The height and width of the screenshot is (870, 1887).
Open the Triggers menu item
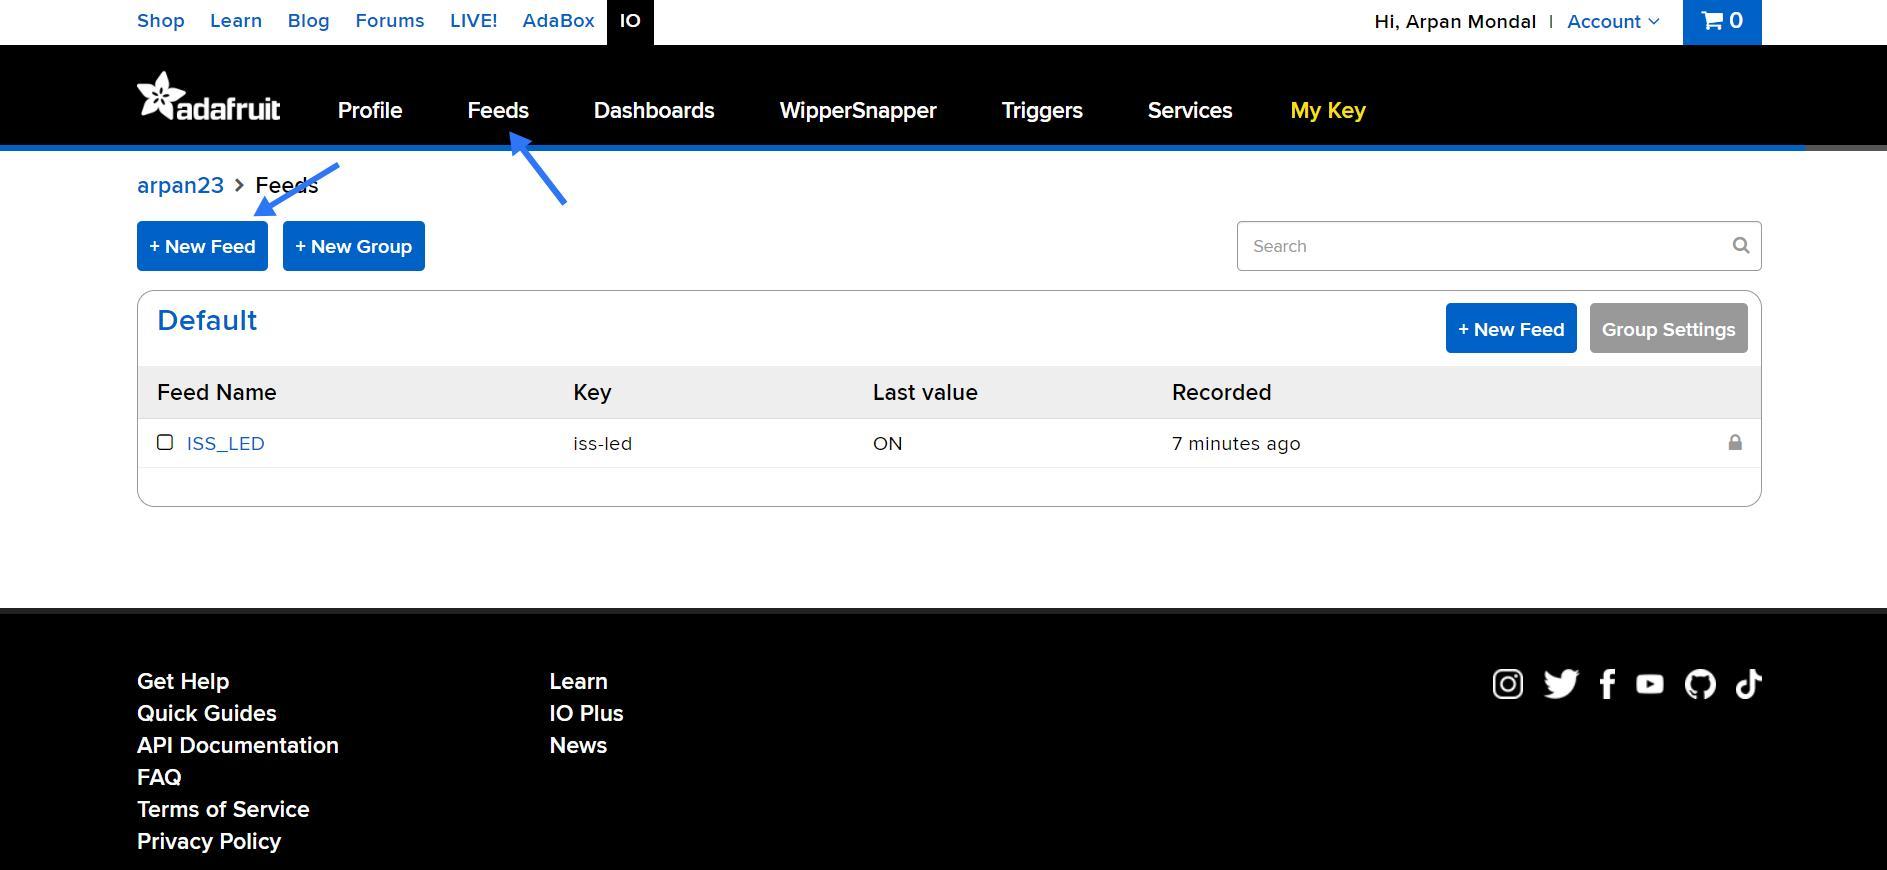click(x=1042, y=110)
